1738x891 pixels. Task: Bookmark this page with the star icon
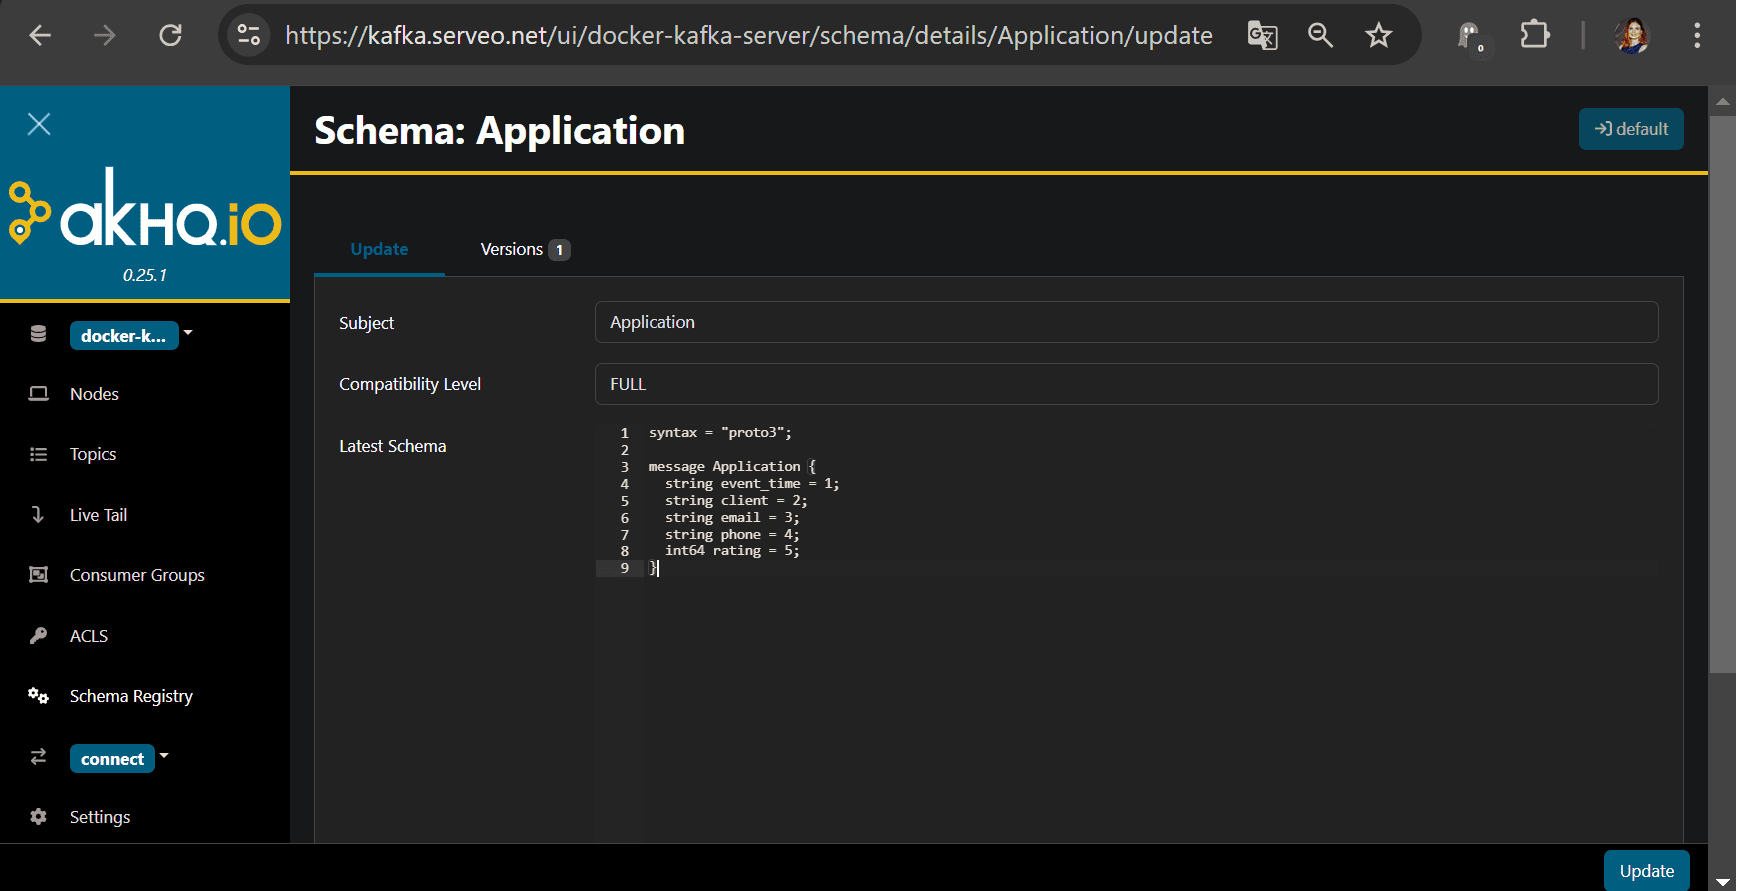tap(1378, 36)
